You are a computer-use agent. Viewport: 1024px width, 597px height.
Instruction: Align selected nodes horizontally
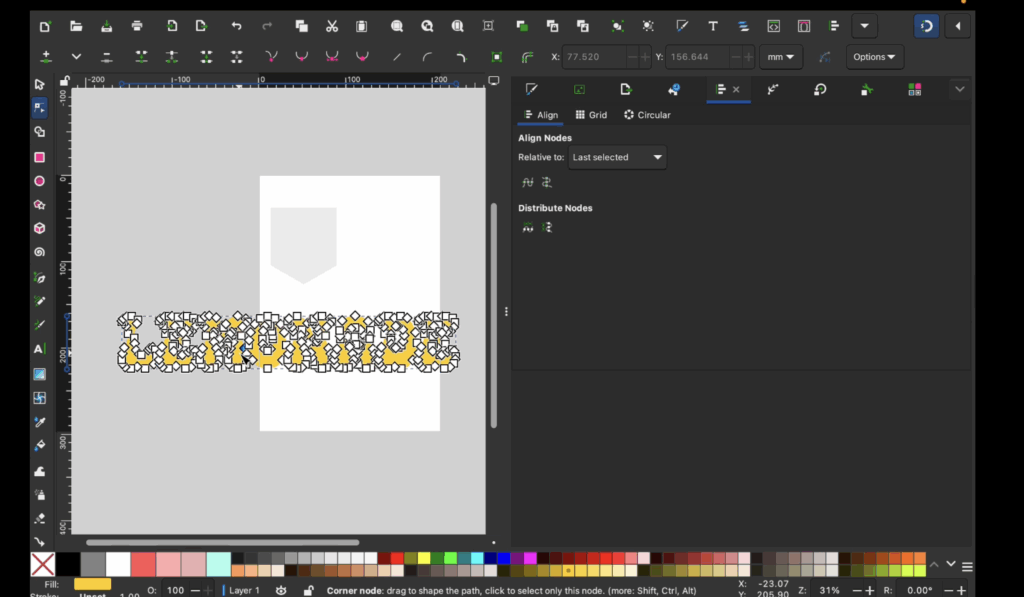tap(528, 182)
